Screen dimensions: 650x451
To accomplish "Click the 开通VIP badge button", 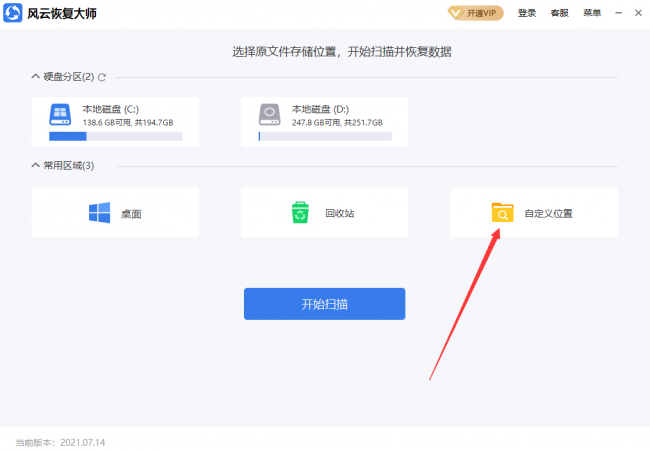I will click(475, 13).
